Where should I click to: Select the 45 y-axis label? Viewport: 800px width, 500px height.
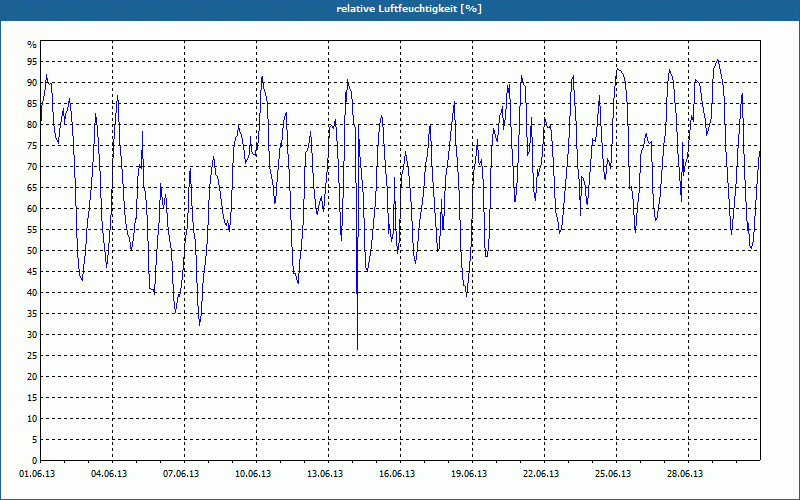click(x=32, y=271)
